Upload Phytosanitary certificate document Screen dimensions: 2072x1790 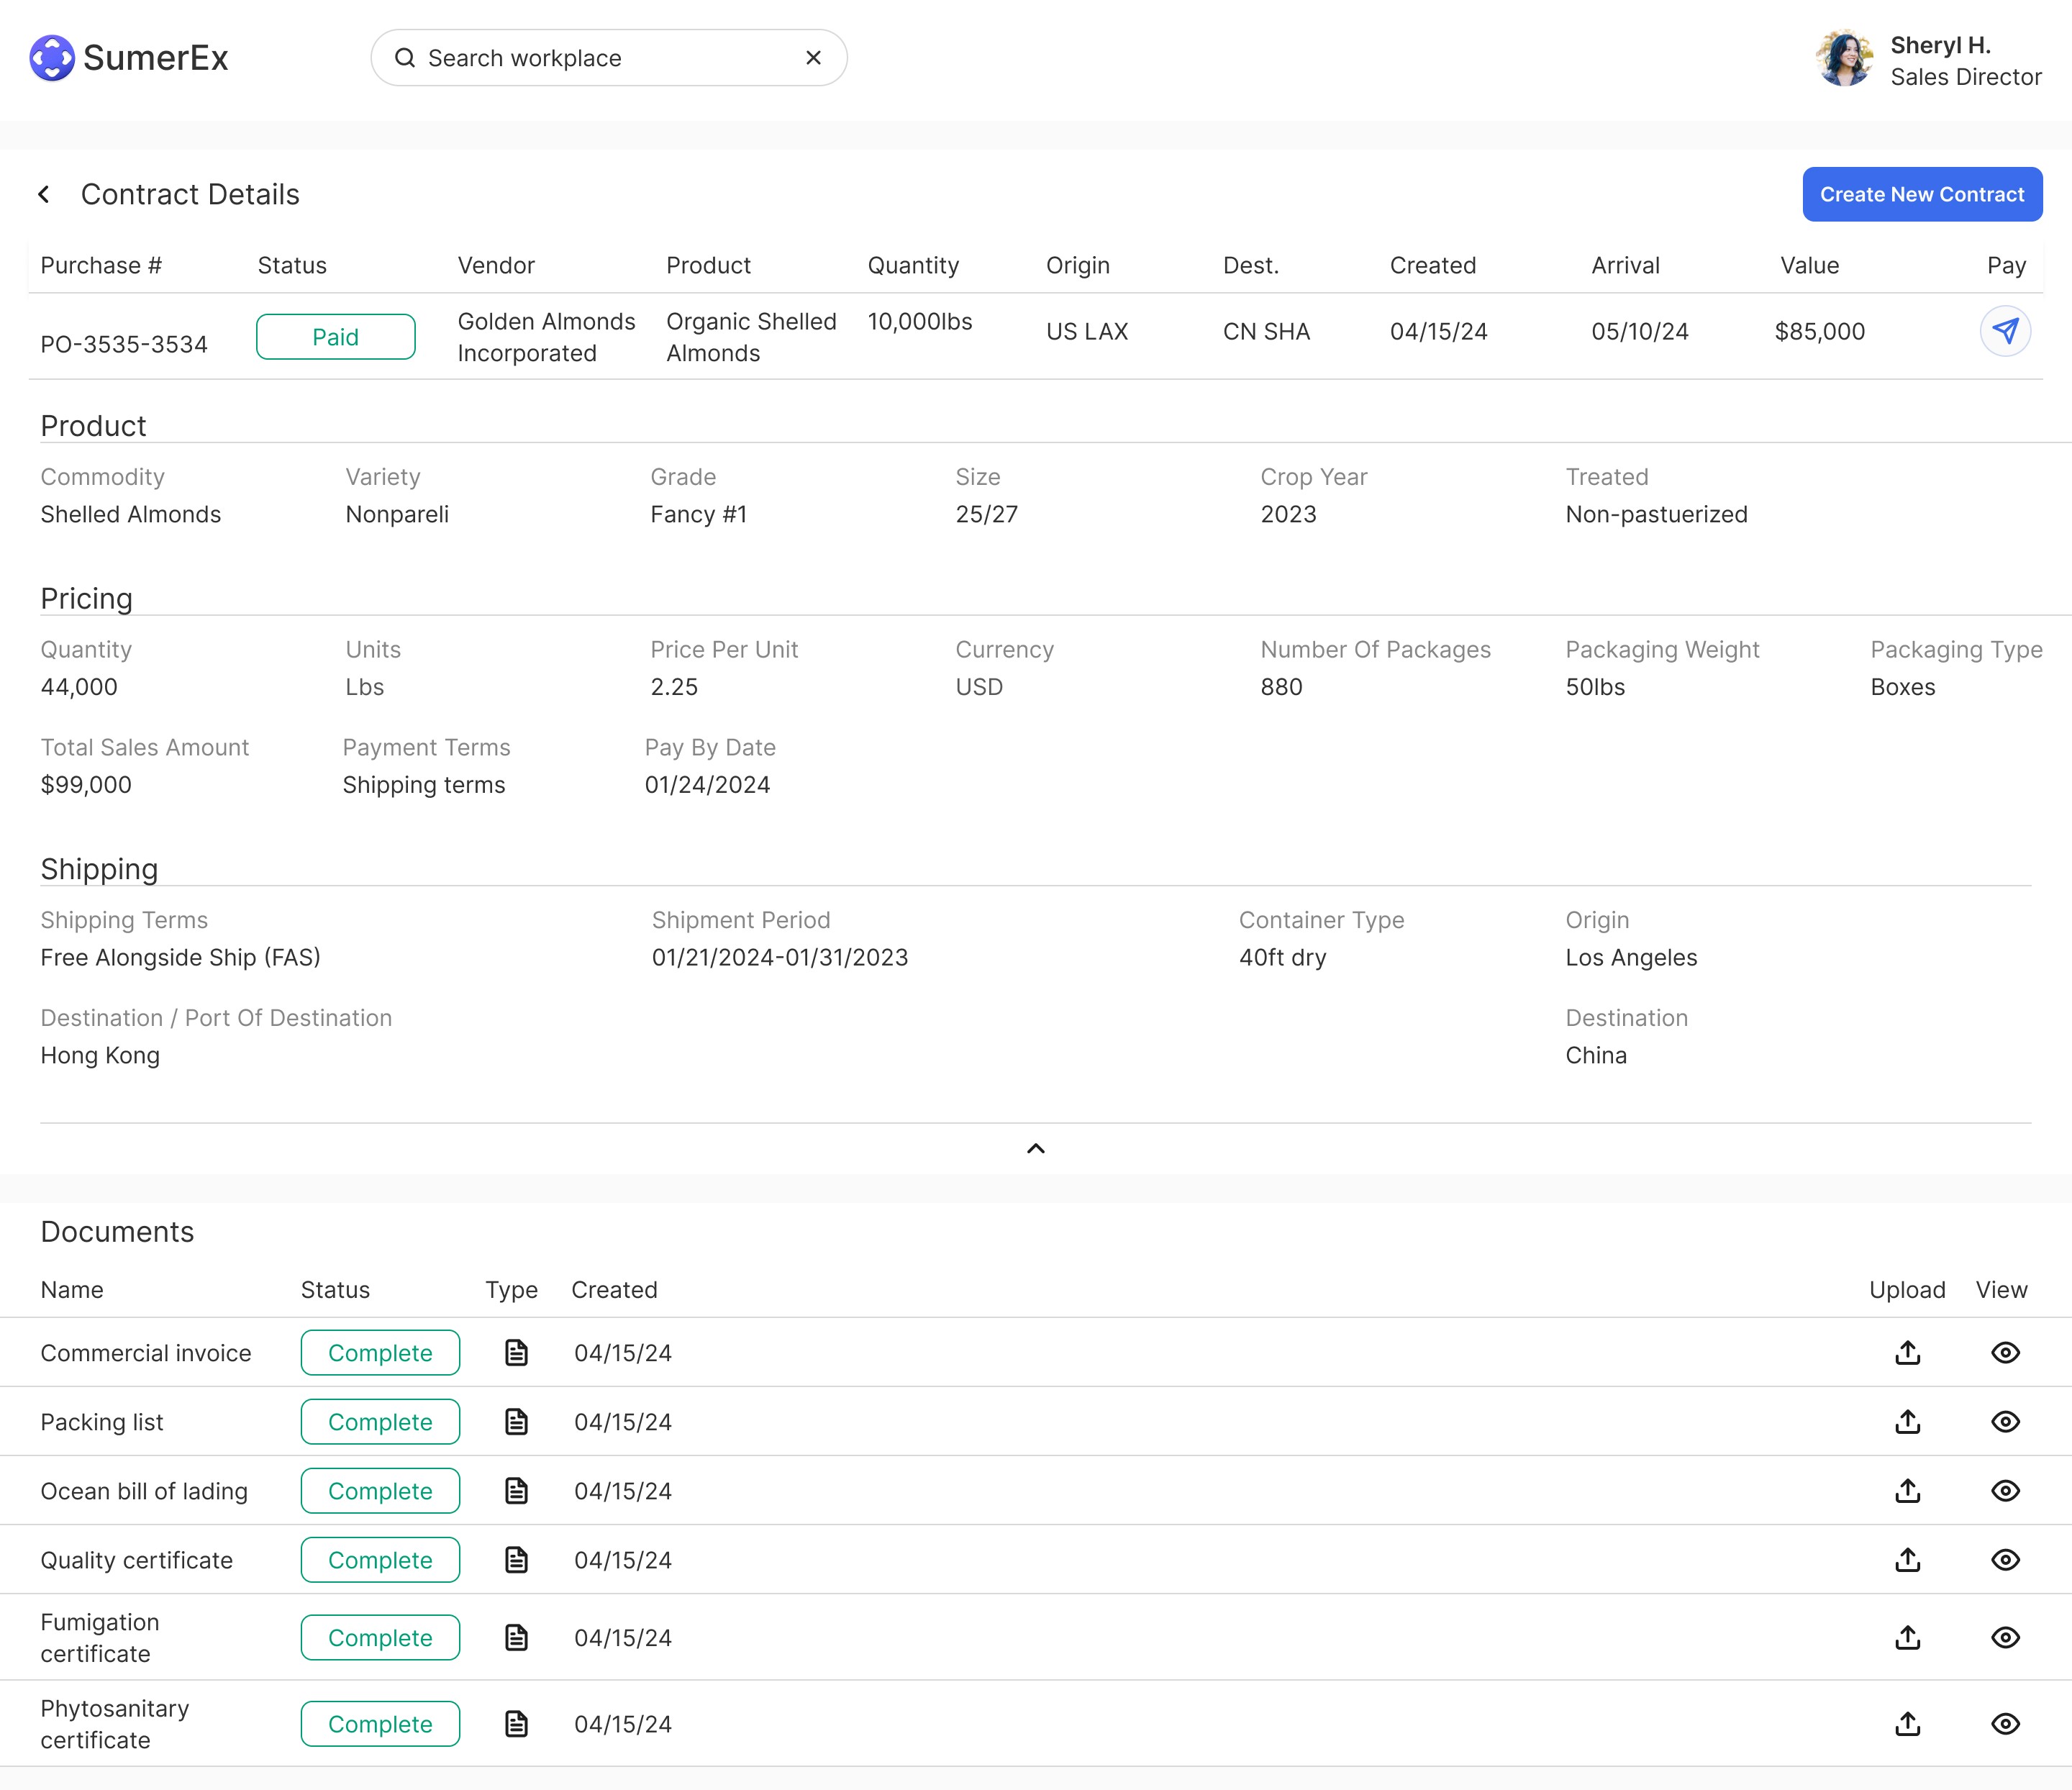coord(1907,1724)
